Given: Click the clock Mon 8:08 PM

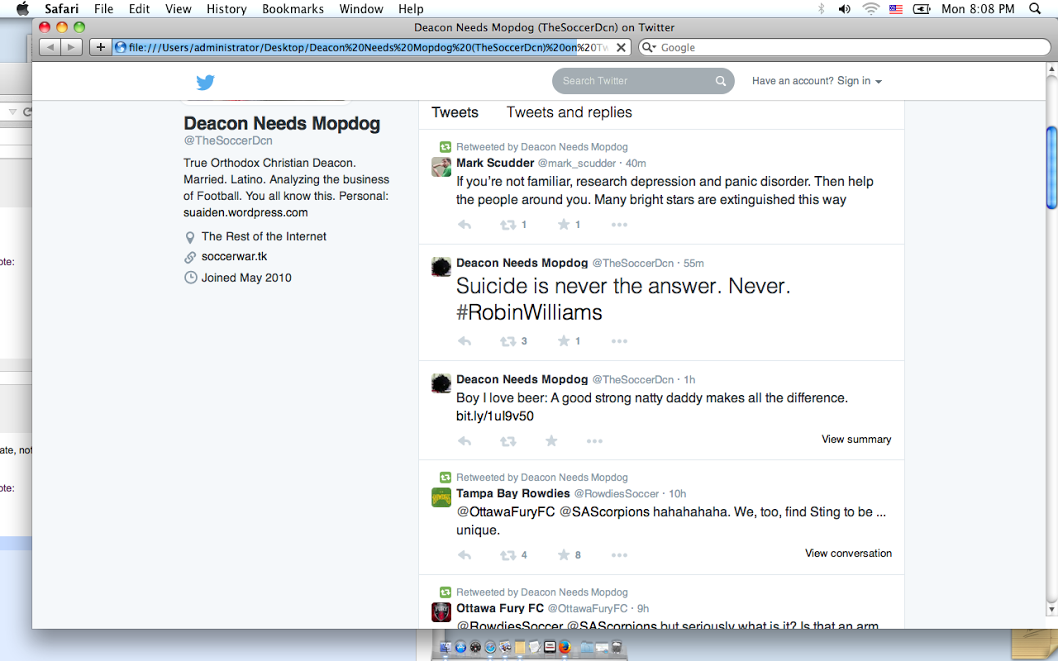Looking at the screenshot, I should click(x=978, y=9).
